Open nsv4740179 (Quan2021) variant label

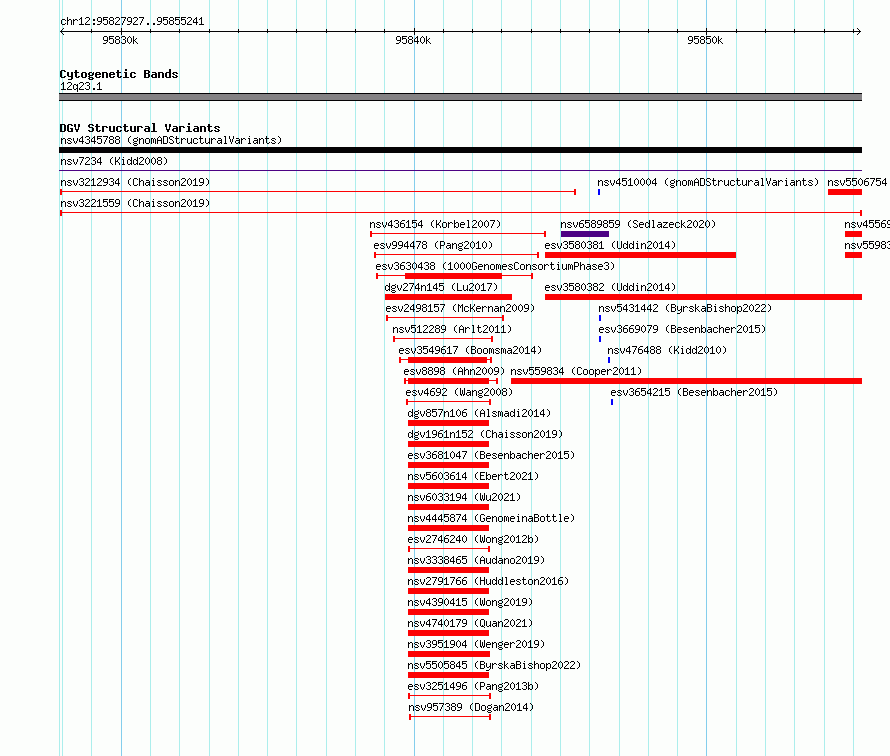(x=470, y=623)
